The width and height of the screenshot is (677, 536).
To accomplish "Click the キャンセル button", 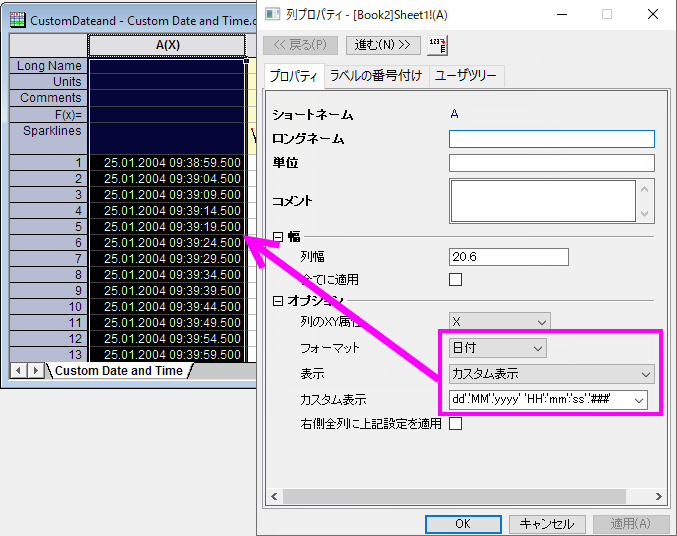I will pos(547,524).
